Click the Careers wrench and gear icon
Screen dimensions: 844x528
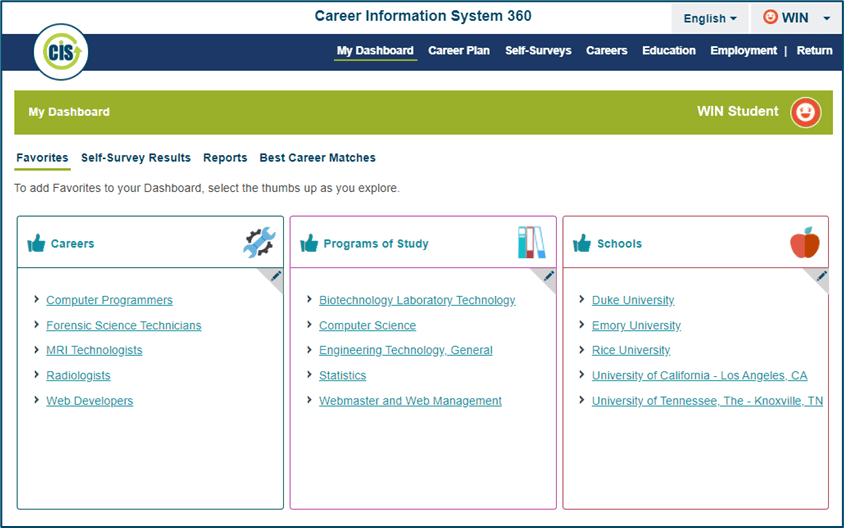[259, 243]
